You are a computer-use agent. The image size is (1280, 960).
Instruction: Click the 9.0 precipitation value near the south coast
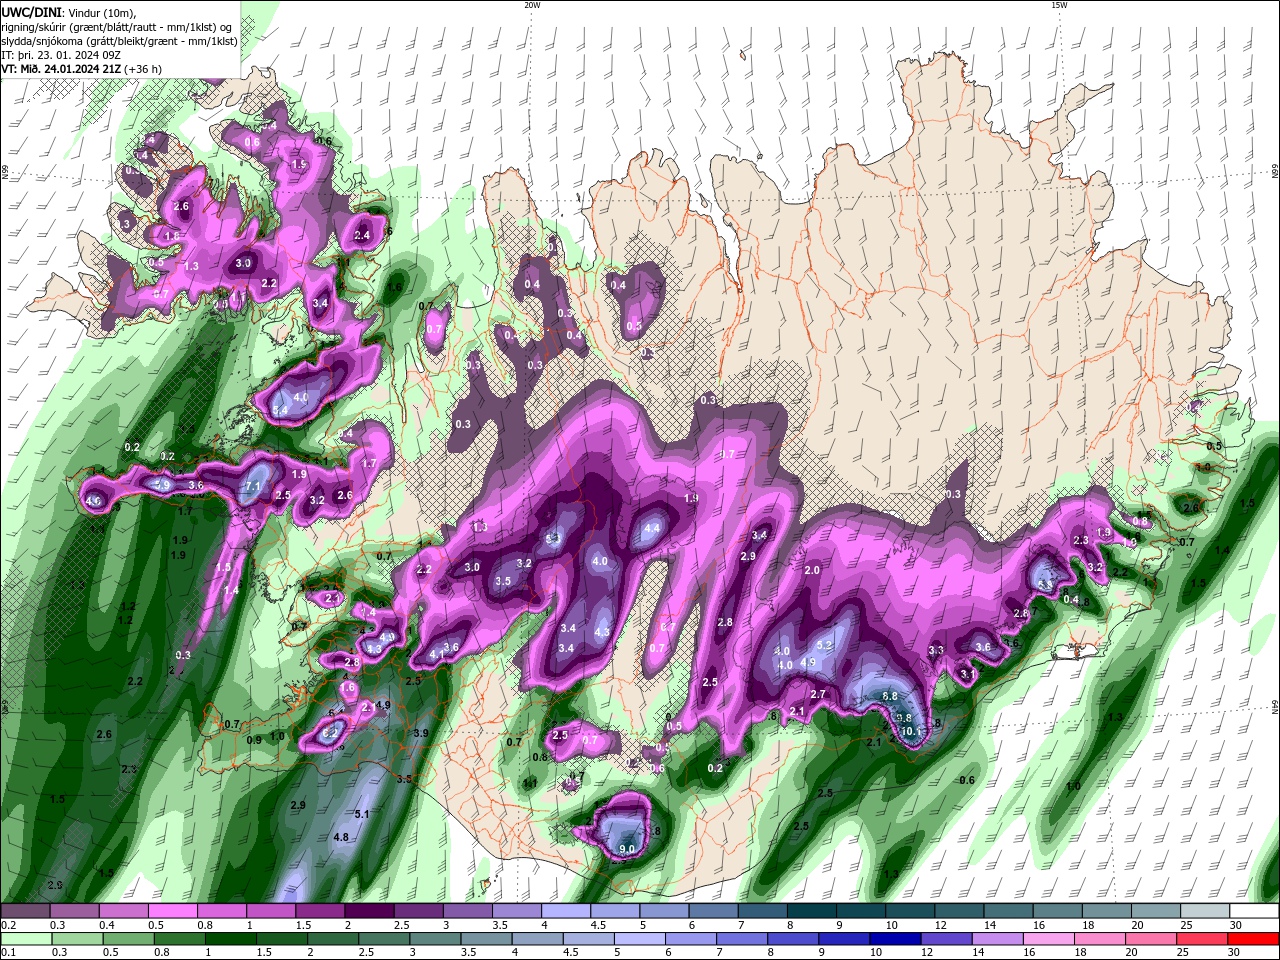(627, 849)
